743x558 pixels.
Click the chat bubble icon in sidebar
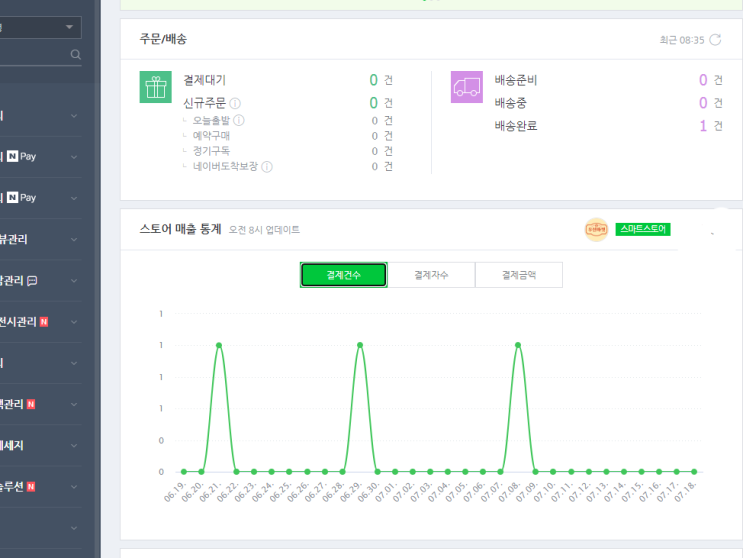[x=32, y=281]
